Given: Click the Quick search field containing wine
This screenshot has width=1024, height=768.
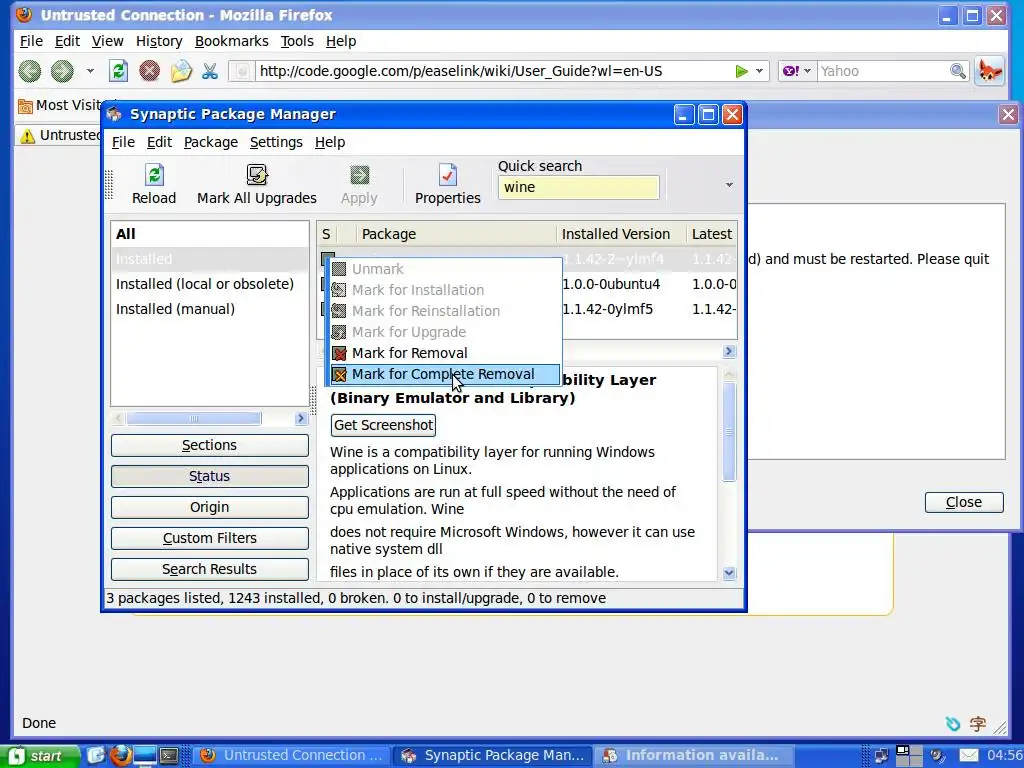Looking at the screenshot, I should [579, 187].
